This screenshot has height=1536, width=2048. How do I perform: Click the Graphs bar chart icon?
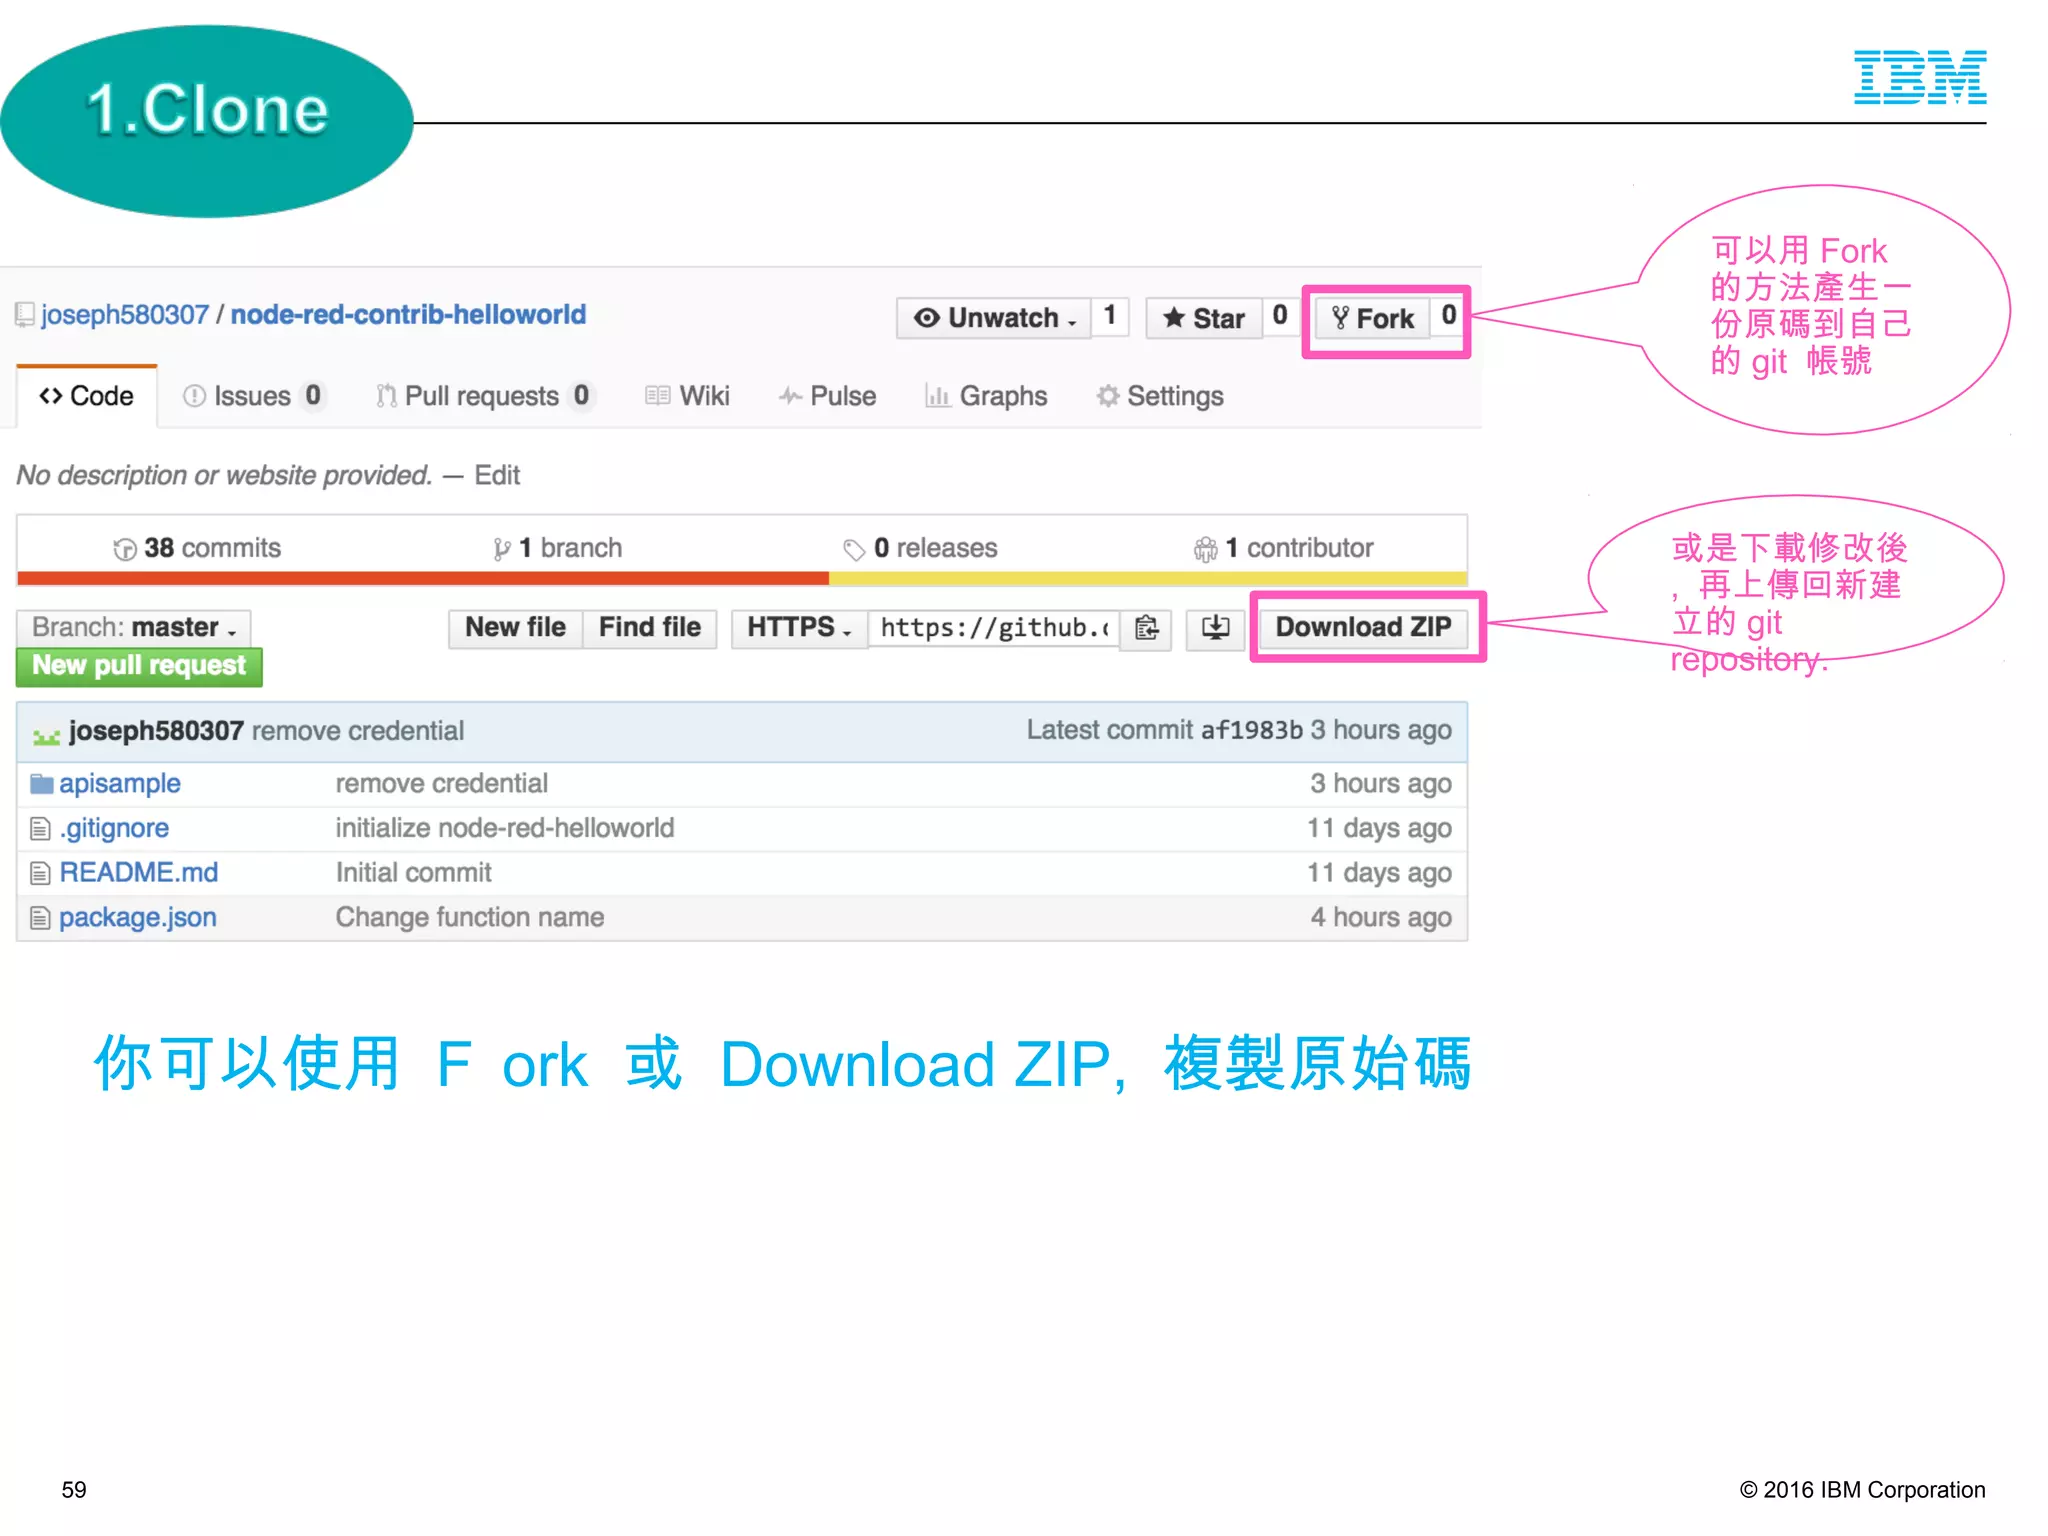tap(937, 396)
